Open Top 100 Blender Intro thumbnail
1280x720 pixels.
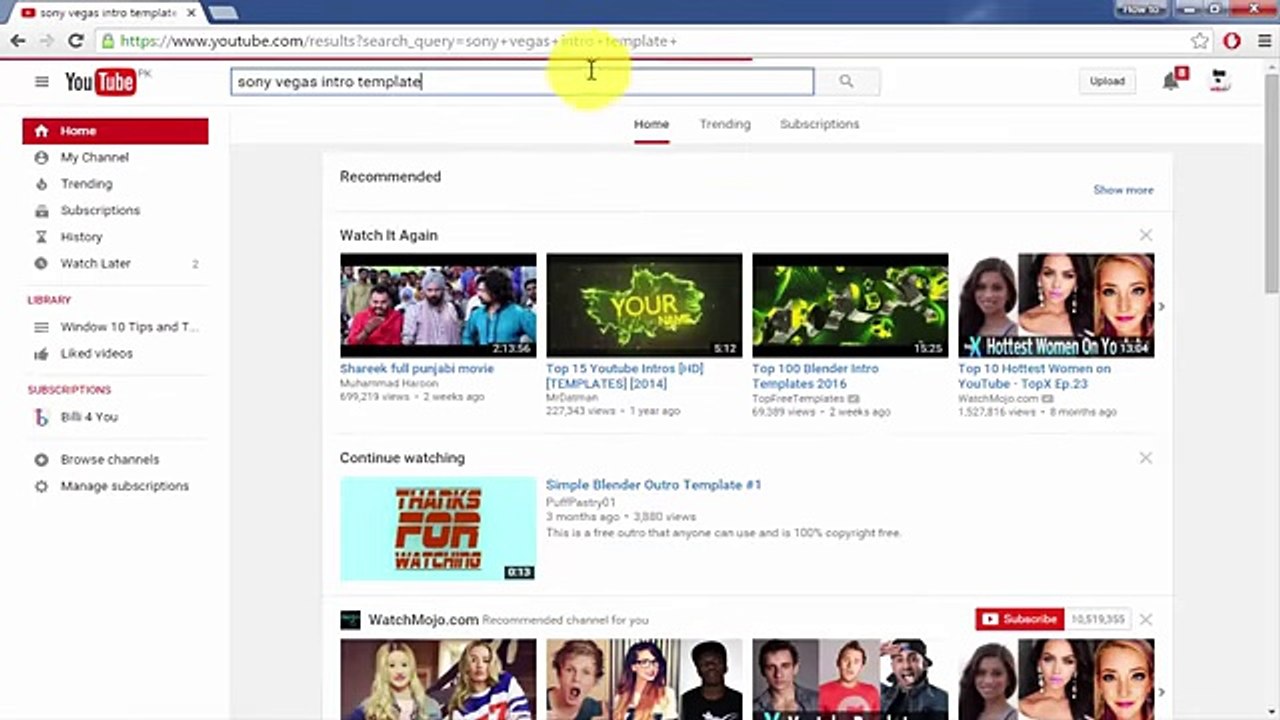click(x=850, y=305)
